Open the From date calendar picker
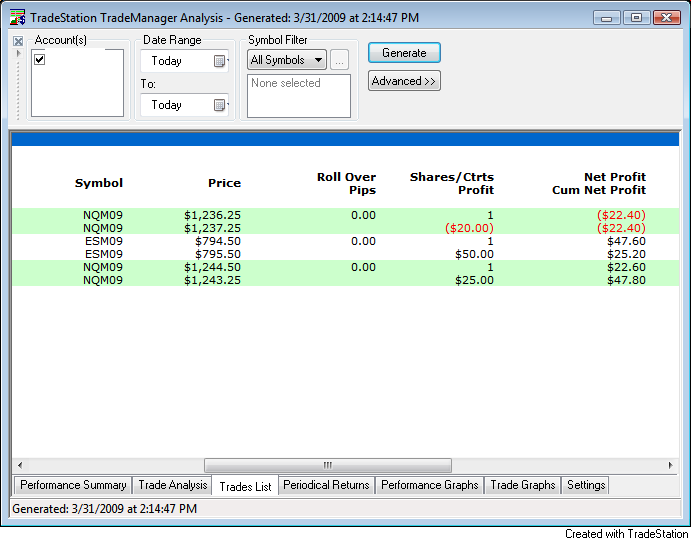Screen dimensions: 691x540 [x=220, y=61]
